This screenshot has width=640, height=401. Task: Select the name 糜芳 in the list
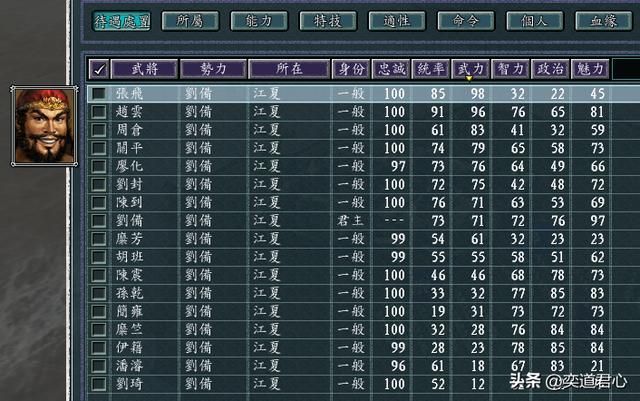tap(129, 239)
